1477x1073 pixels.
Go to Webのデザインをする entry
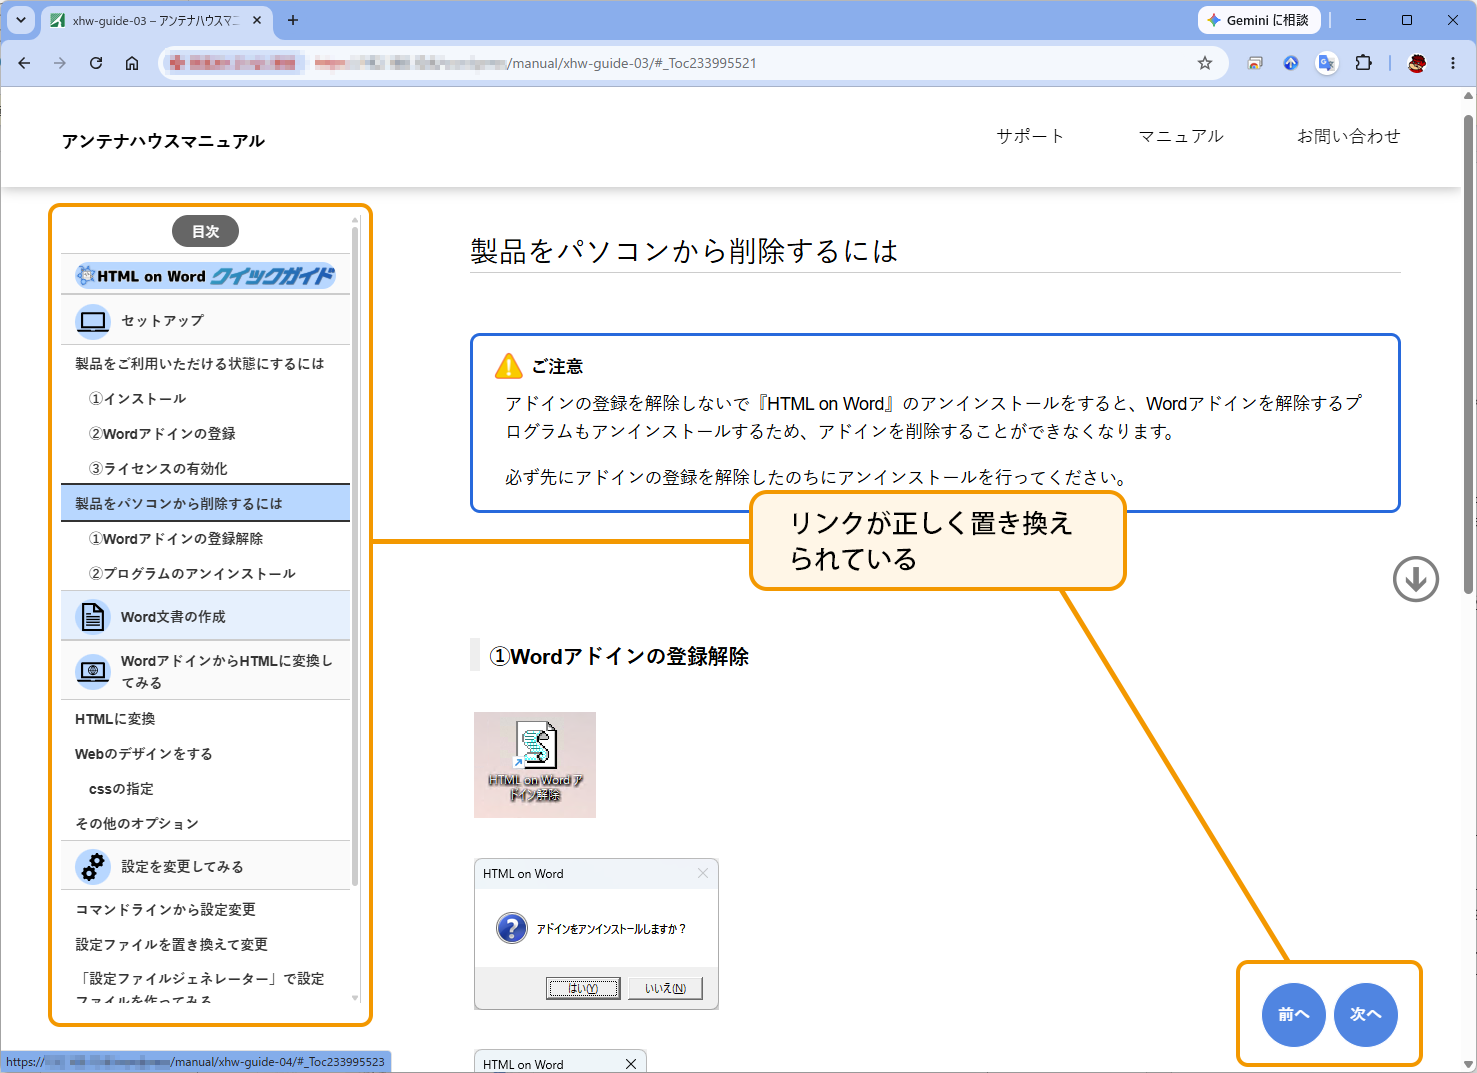tap(144, 754)
